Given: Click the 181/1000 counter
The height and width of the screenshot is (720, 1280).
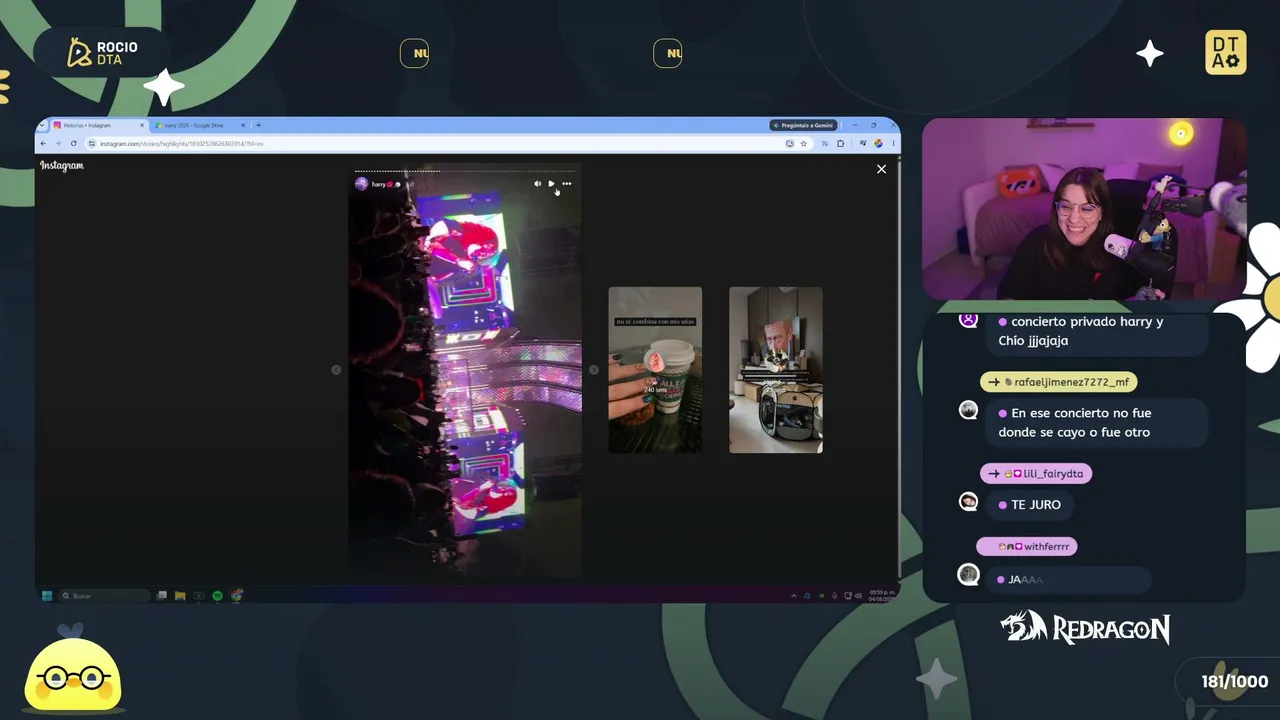Looking at the screenshot, I should pyautogui.click(x=1234, y=682).
